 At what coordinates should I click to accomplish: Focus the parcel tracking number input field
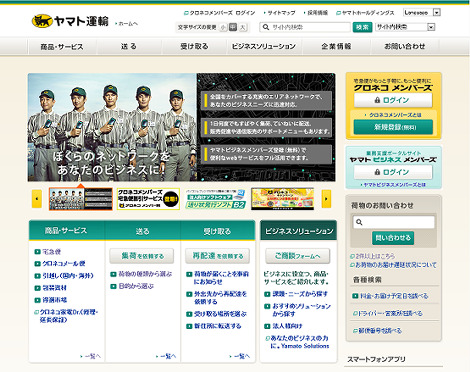pyautogui.click(x=394, y=222)
